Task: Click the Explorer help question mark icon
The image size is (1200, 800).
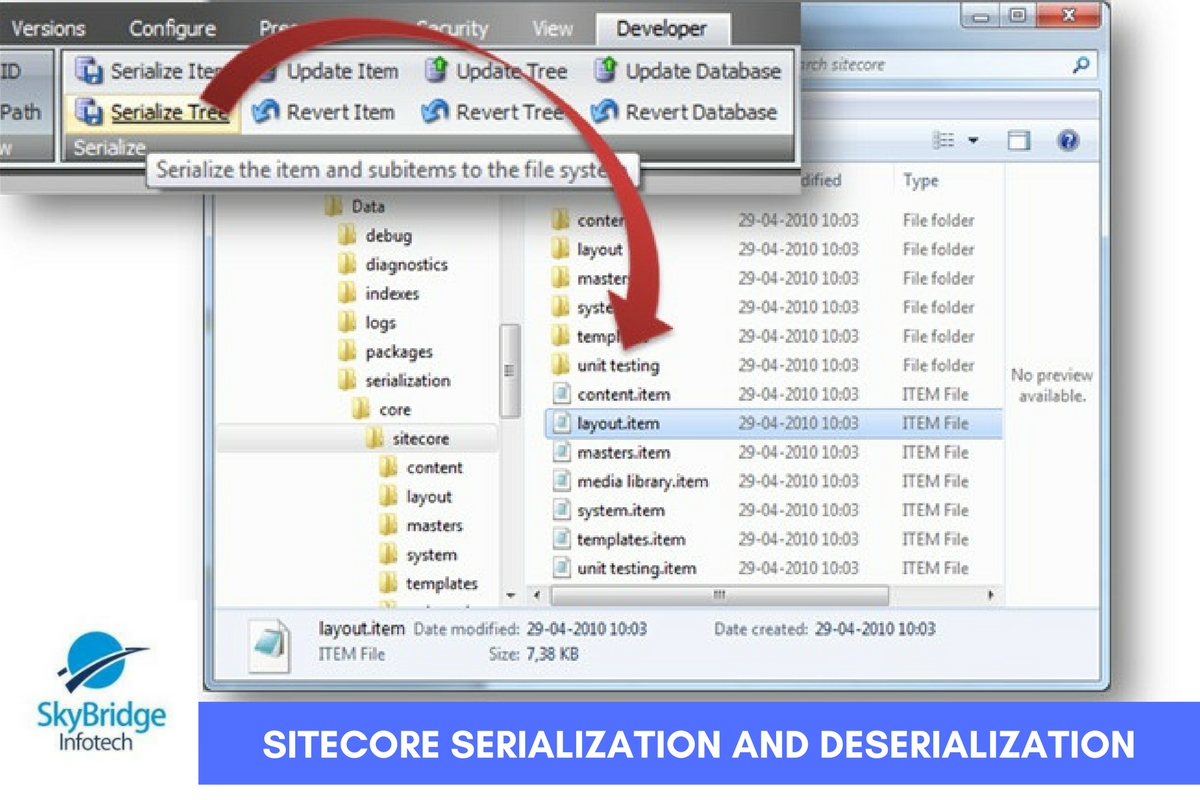Action: pos(1068,141)
